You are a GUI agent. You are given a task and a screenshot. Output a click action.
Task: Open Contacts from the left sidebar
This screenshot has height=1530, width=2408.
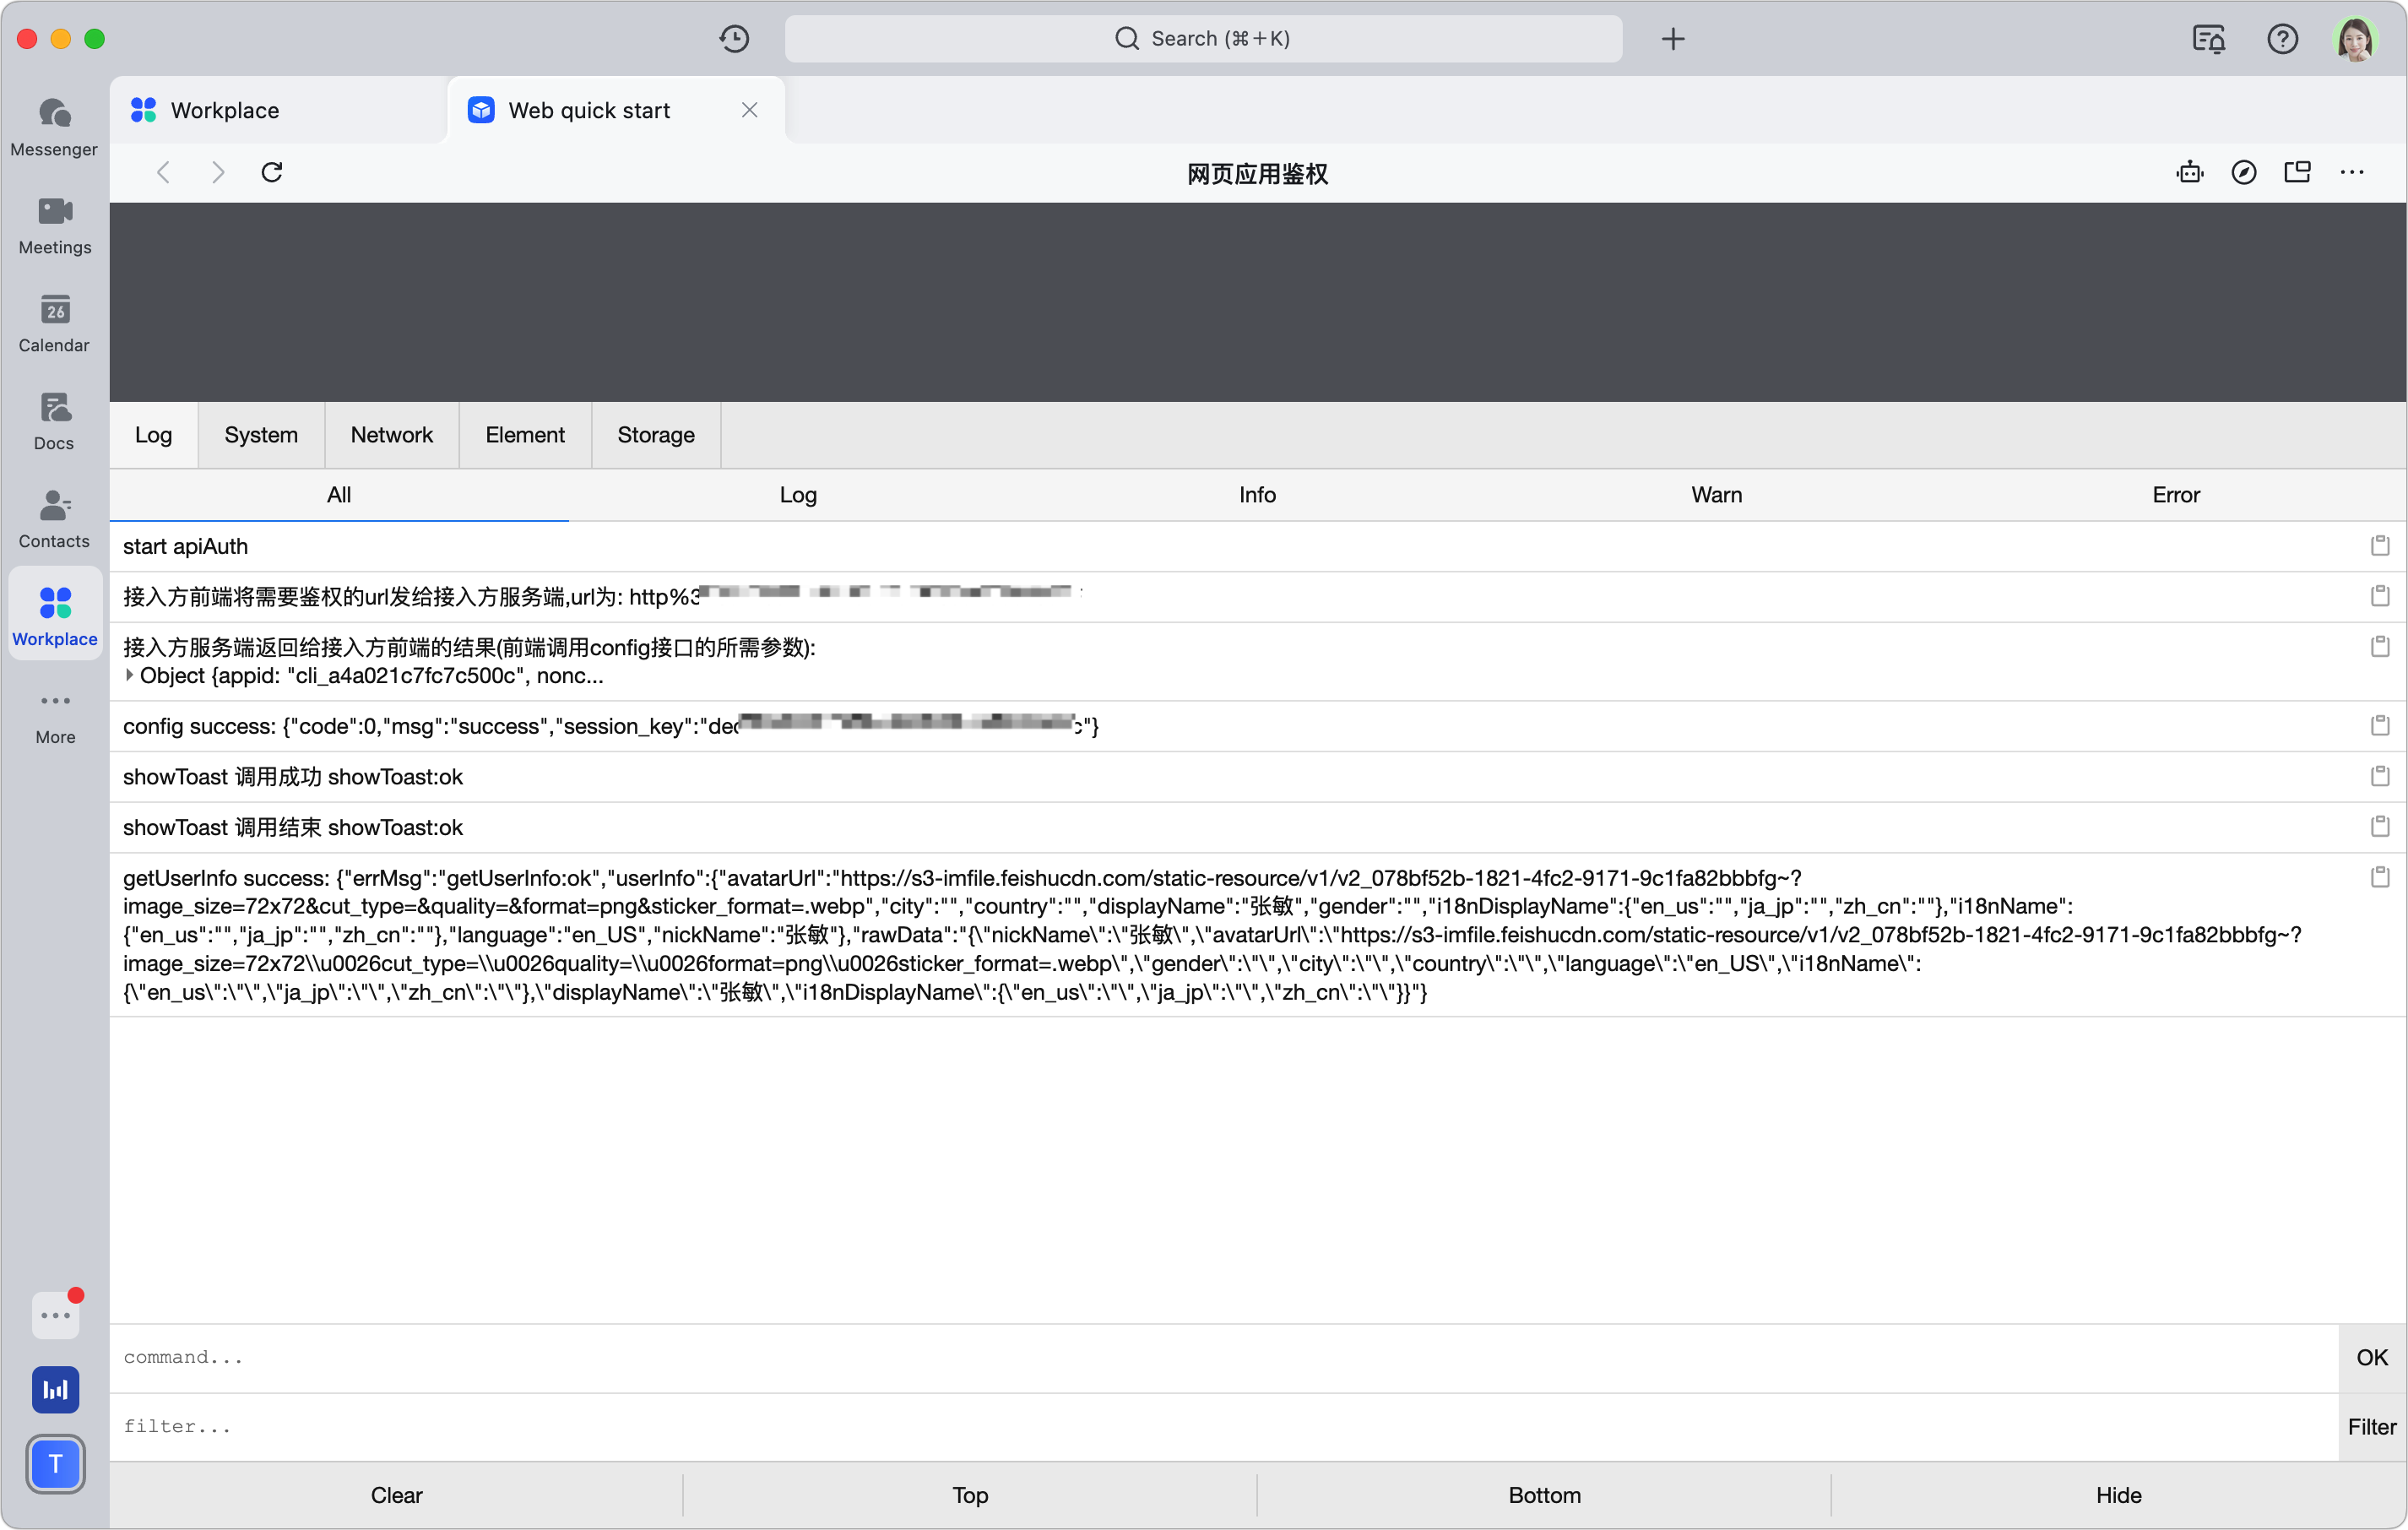(54, 516)
